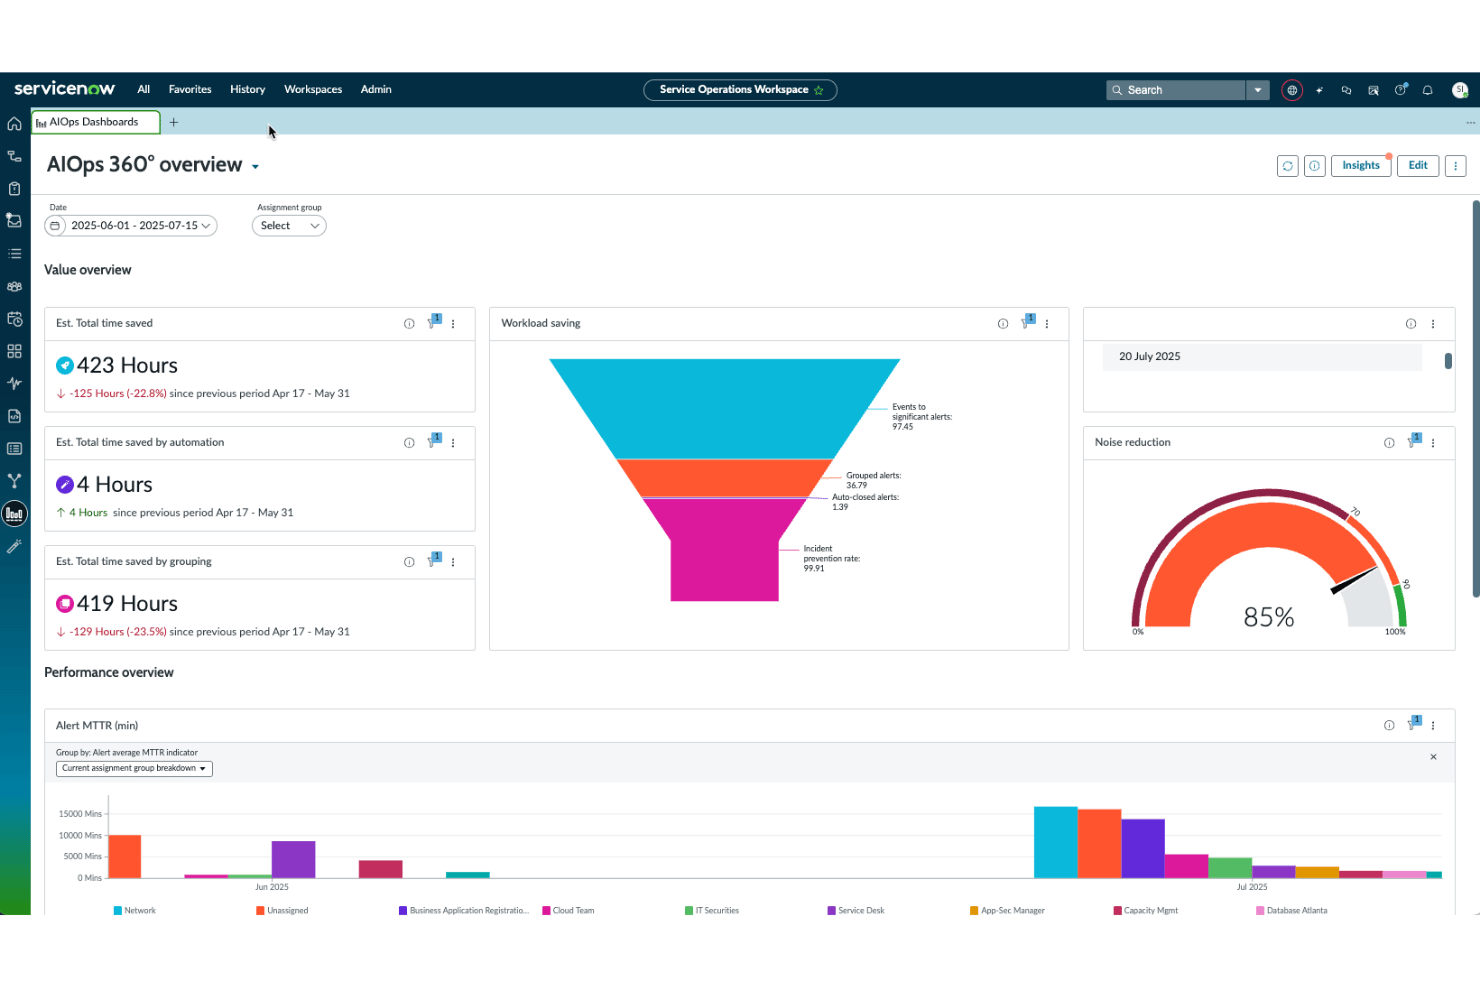Click into the Search field
The image size is (1480, 987).
(1176, 90)
